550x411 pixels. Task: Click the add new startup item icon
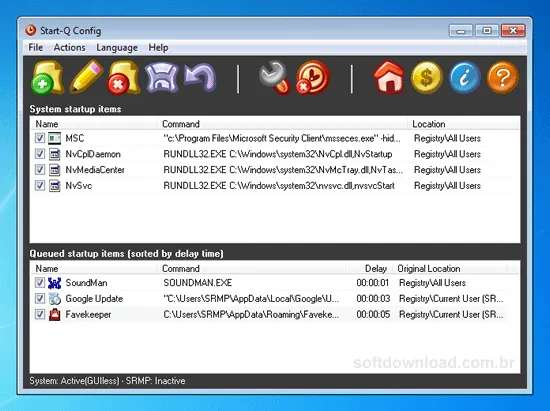click(47, 77)
